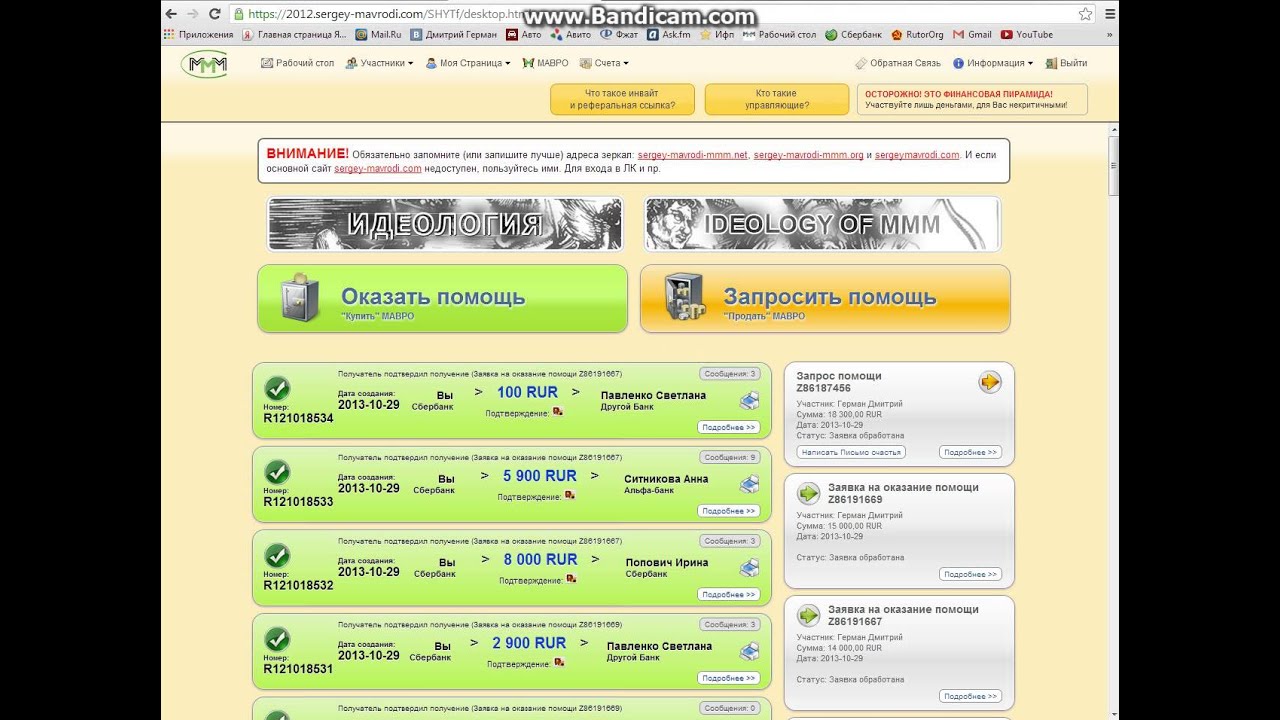Screen dimensions: 1280x720
Task: Click browser forward arrow
Action: pos(193,14)
